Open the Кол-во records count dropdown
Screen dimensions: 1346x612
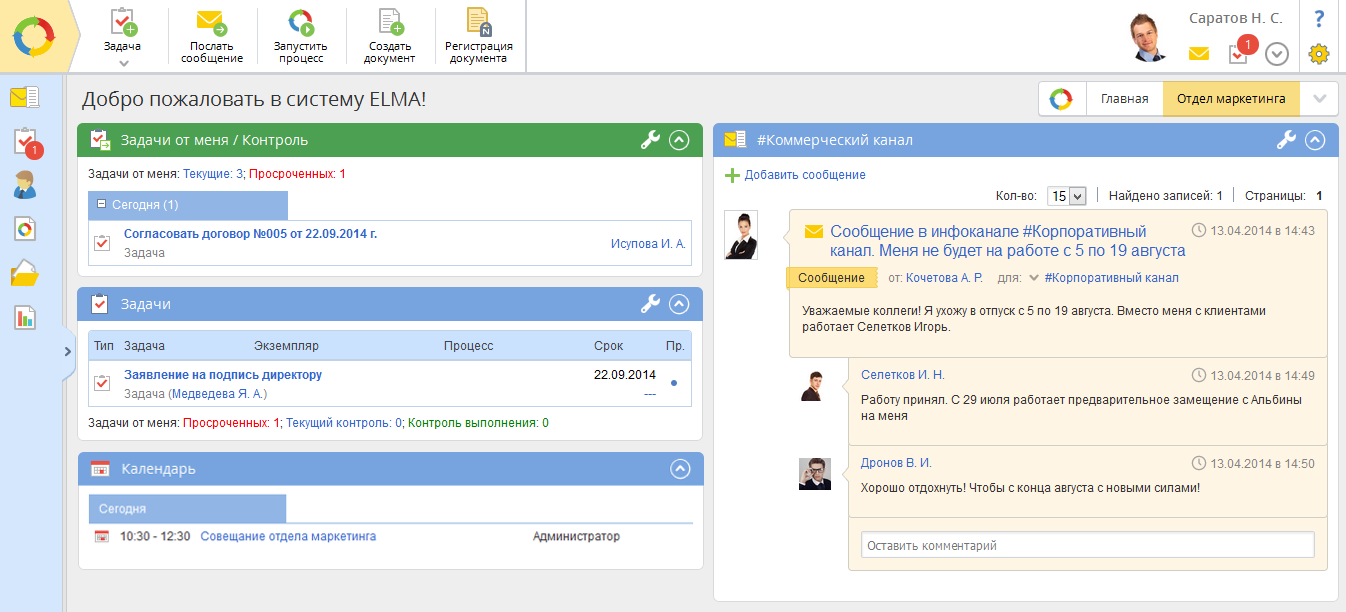point(1066,196)
